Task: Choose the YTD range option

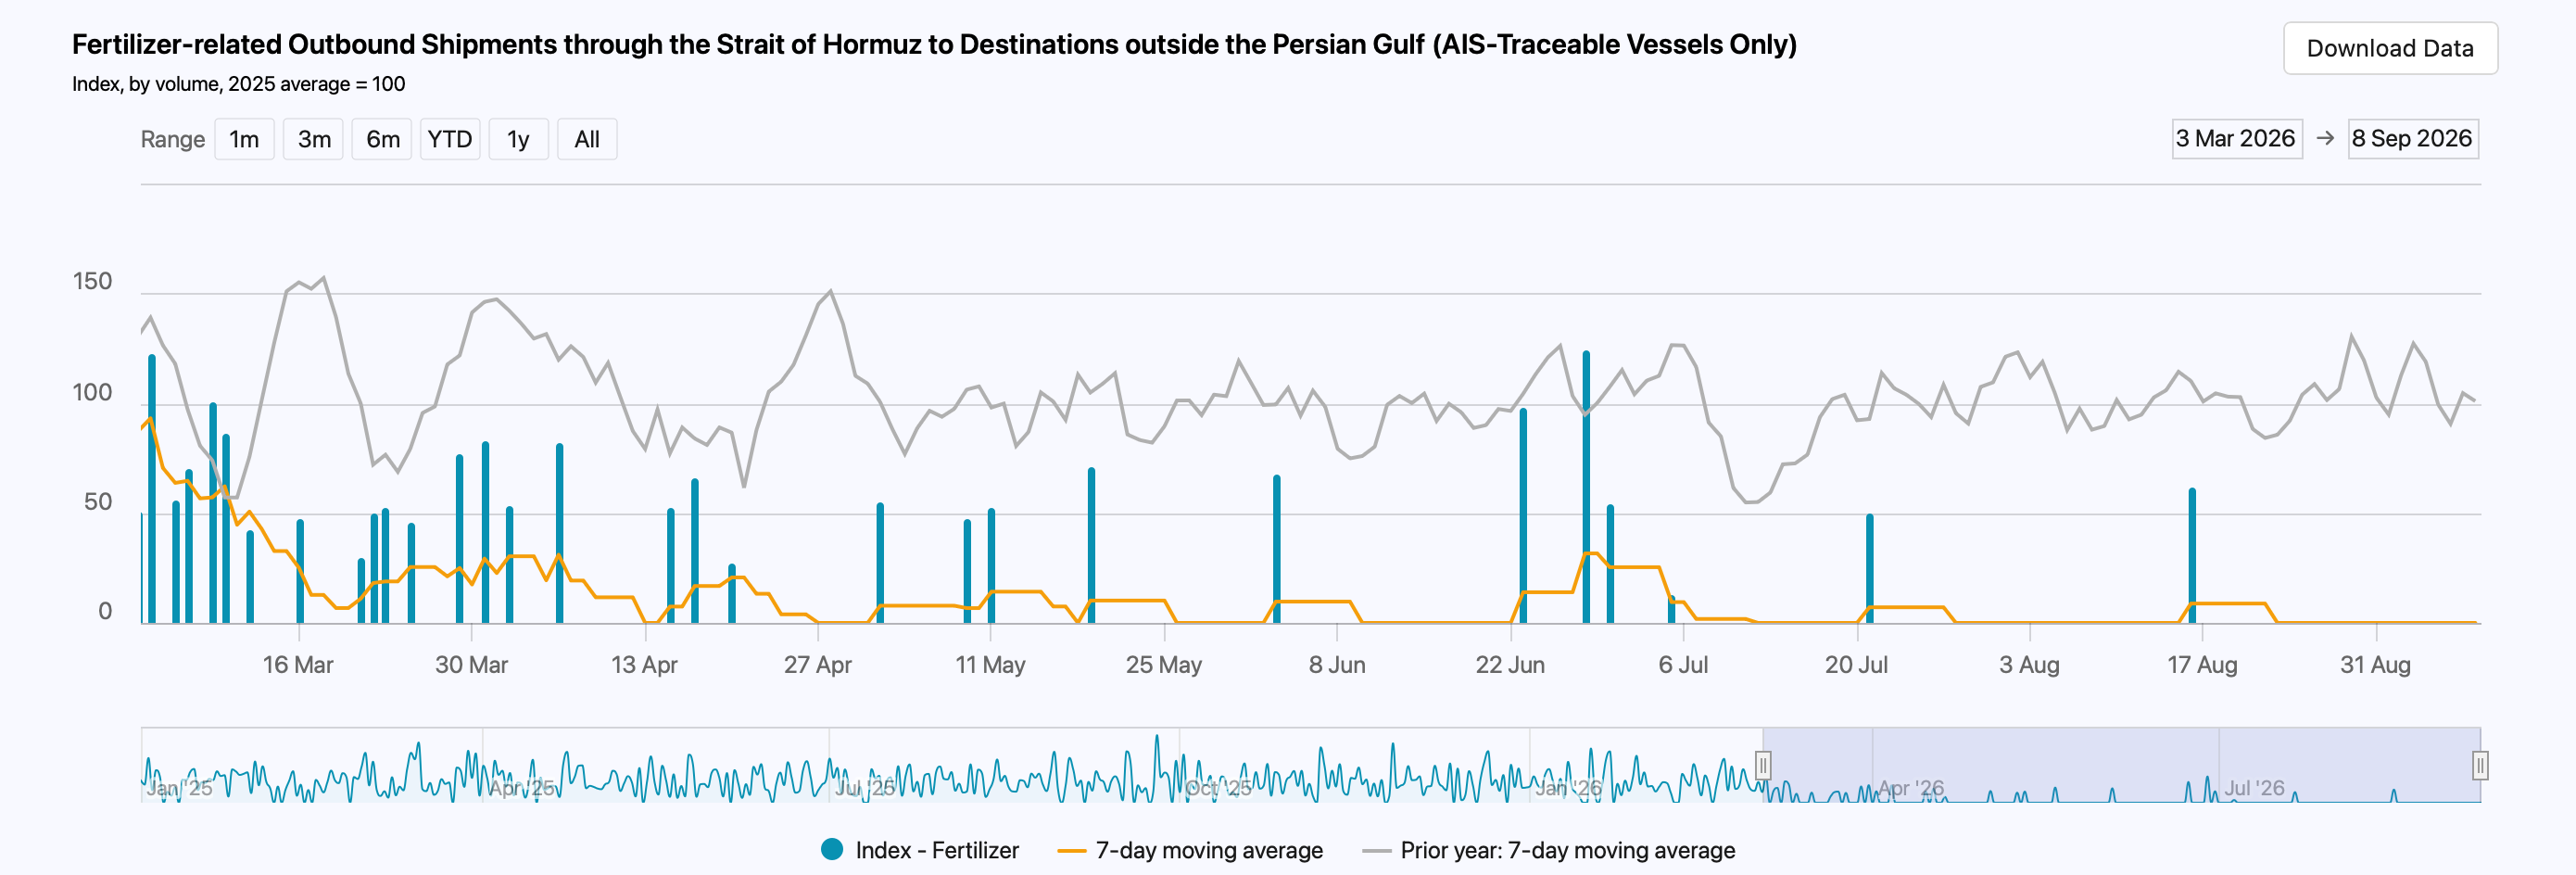Action: 450,139
